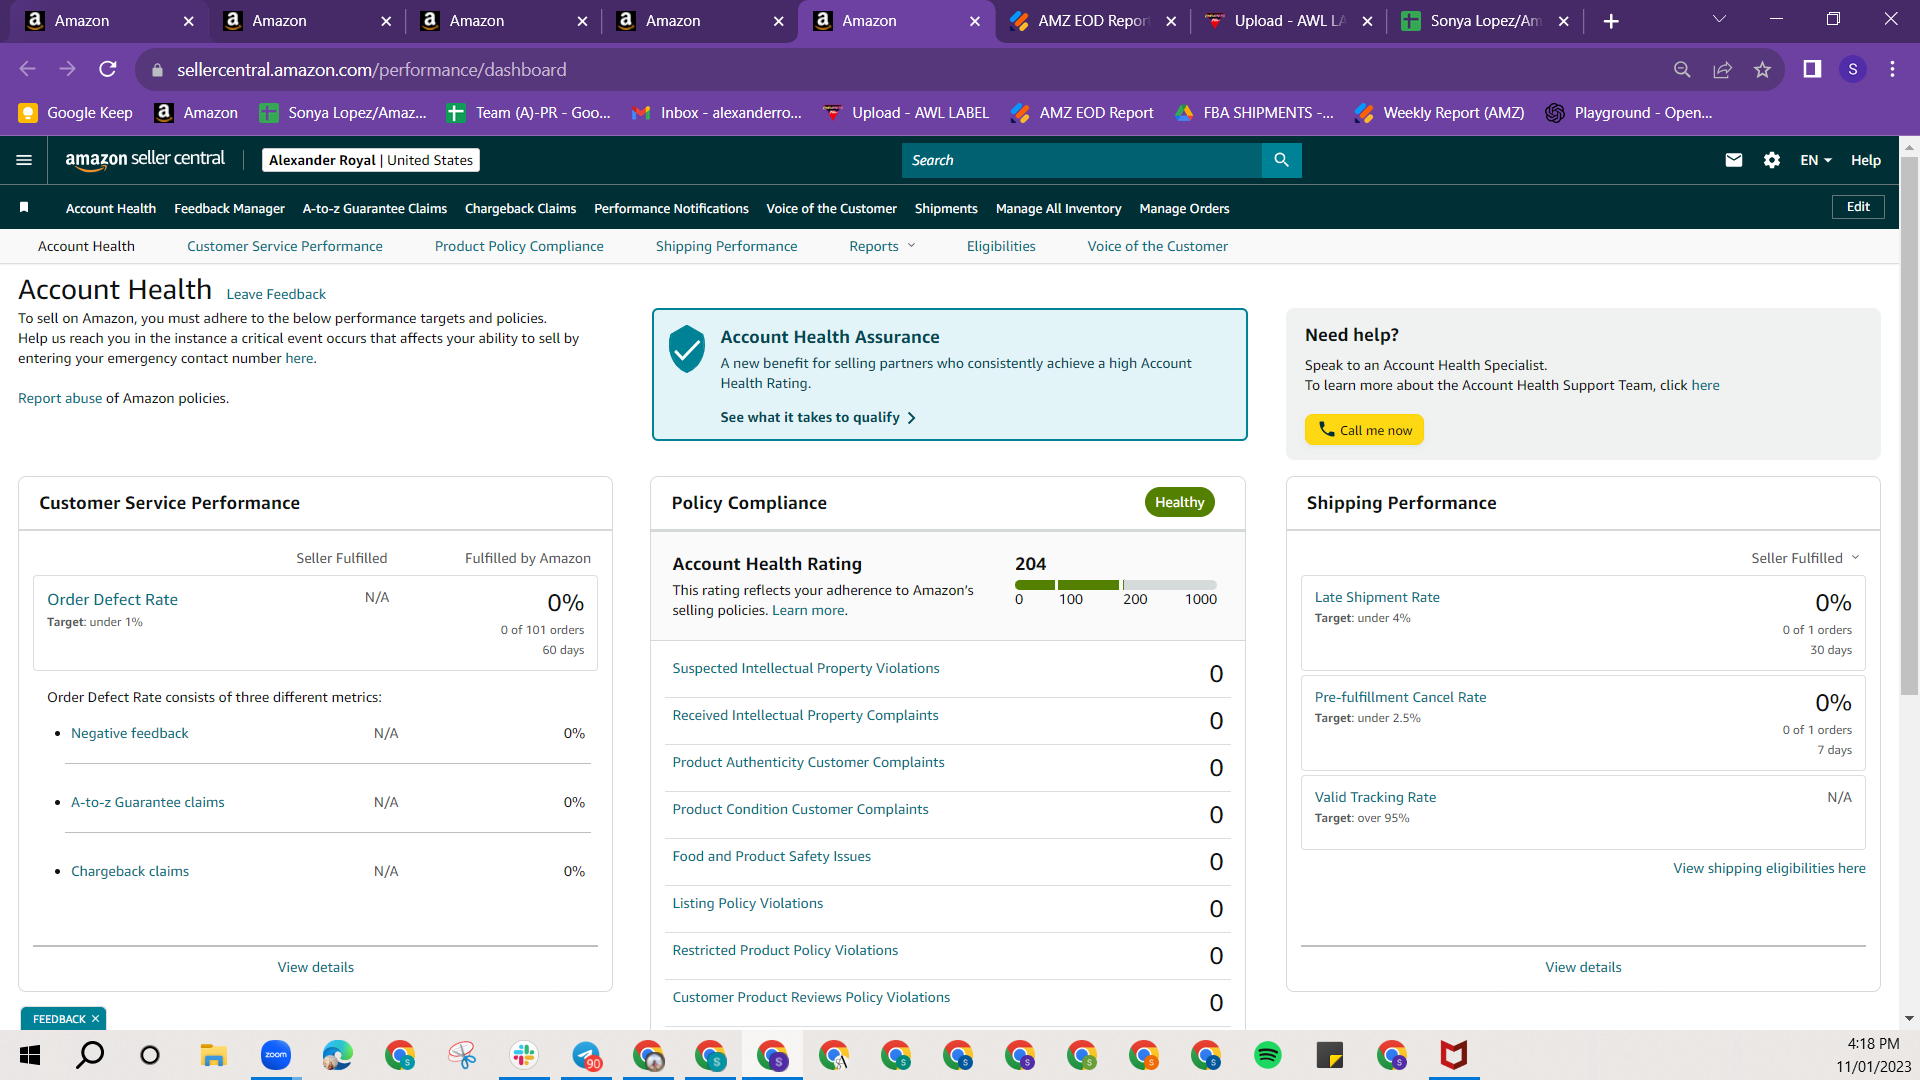The width and height of the screenshot is (1920, 1080).
Task: Click the Seller Central search field
Action: point(1082,160)
